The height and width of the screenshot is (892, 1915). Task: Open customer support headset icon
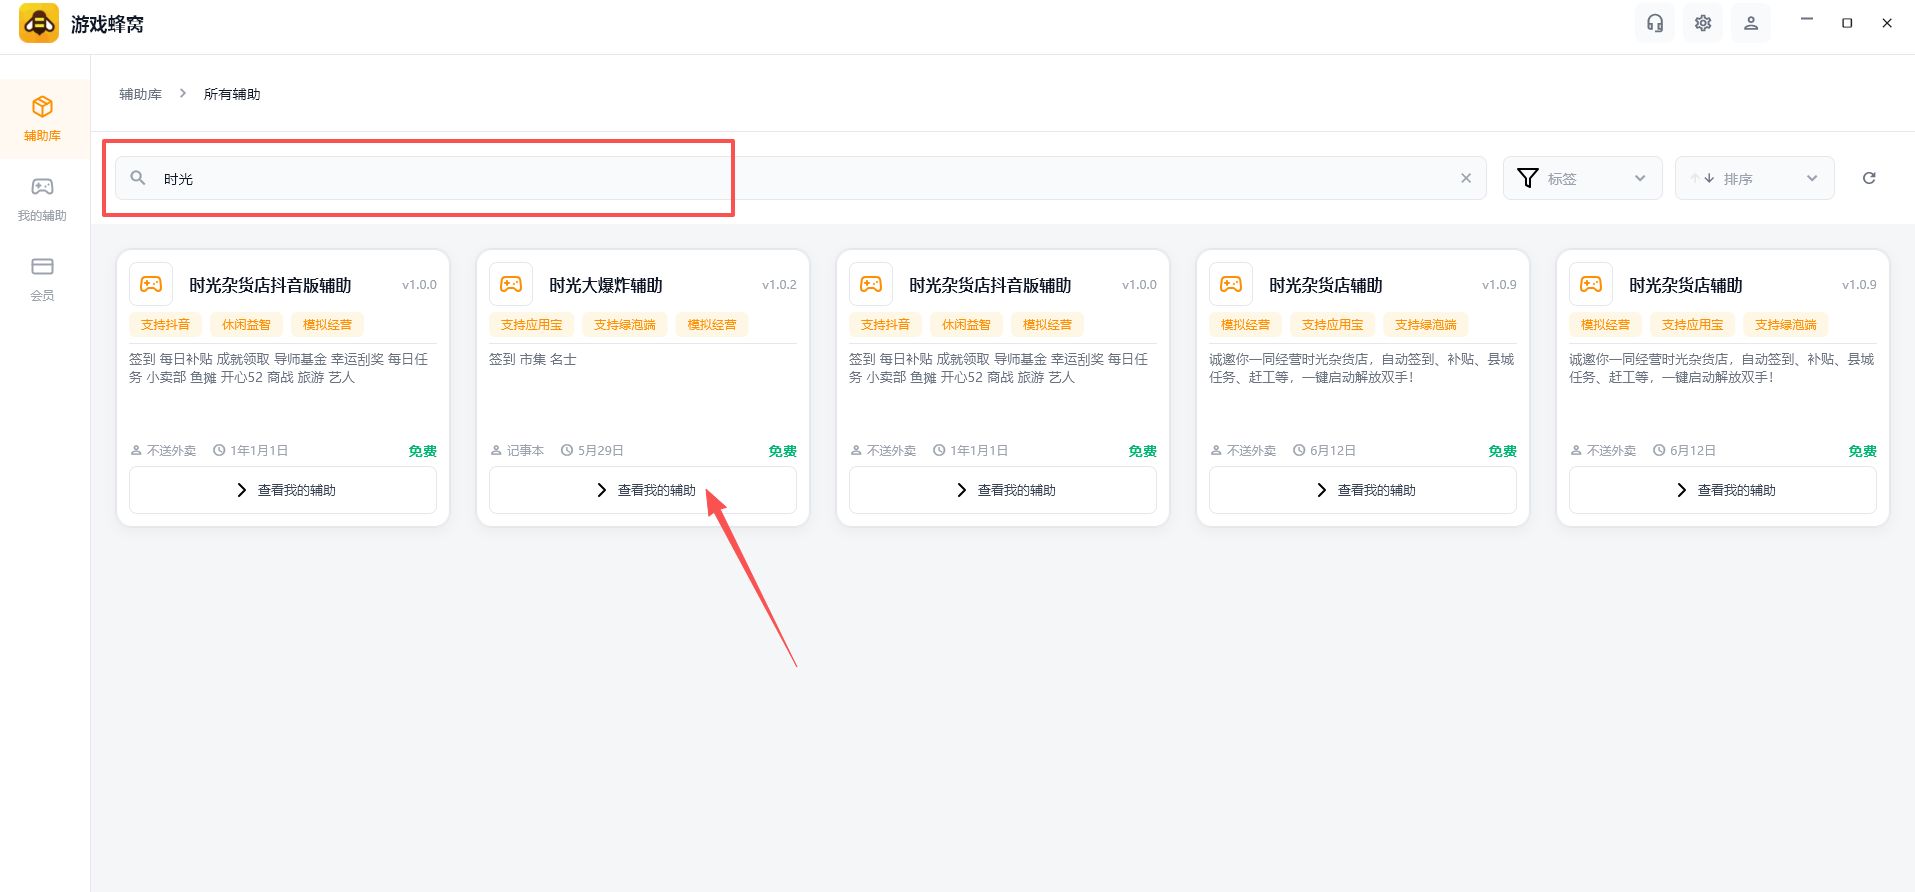coord(1655,23)
